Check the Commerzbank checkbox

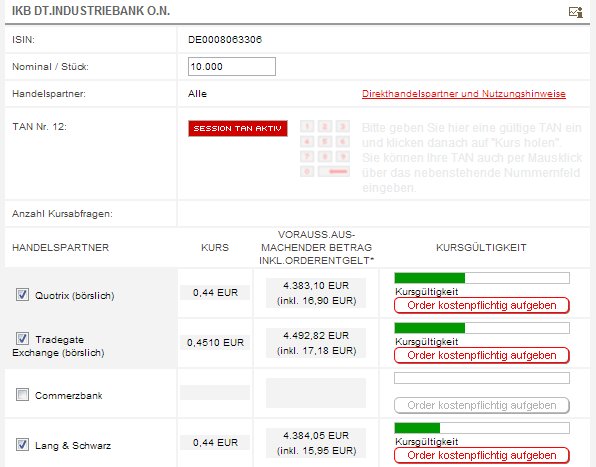(22, 394)
